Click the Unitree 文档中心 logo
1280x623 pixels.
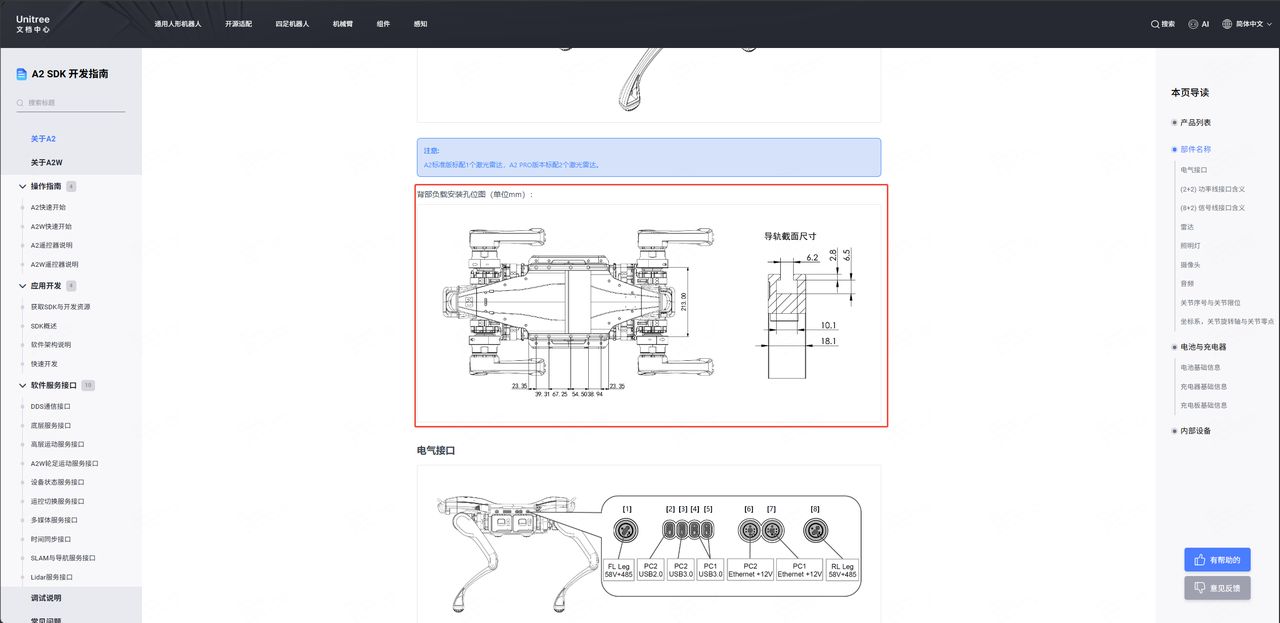tap(32, 24)
